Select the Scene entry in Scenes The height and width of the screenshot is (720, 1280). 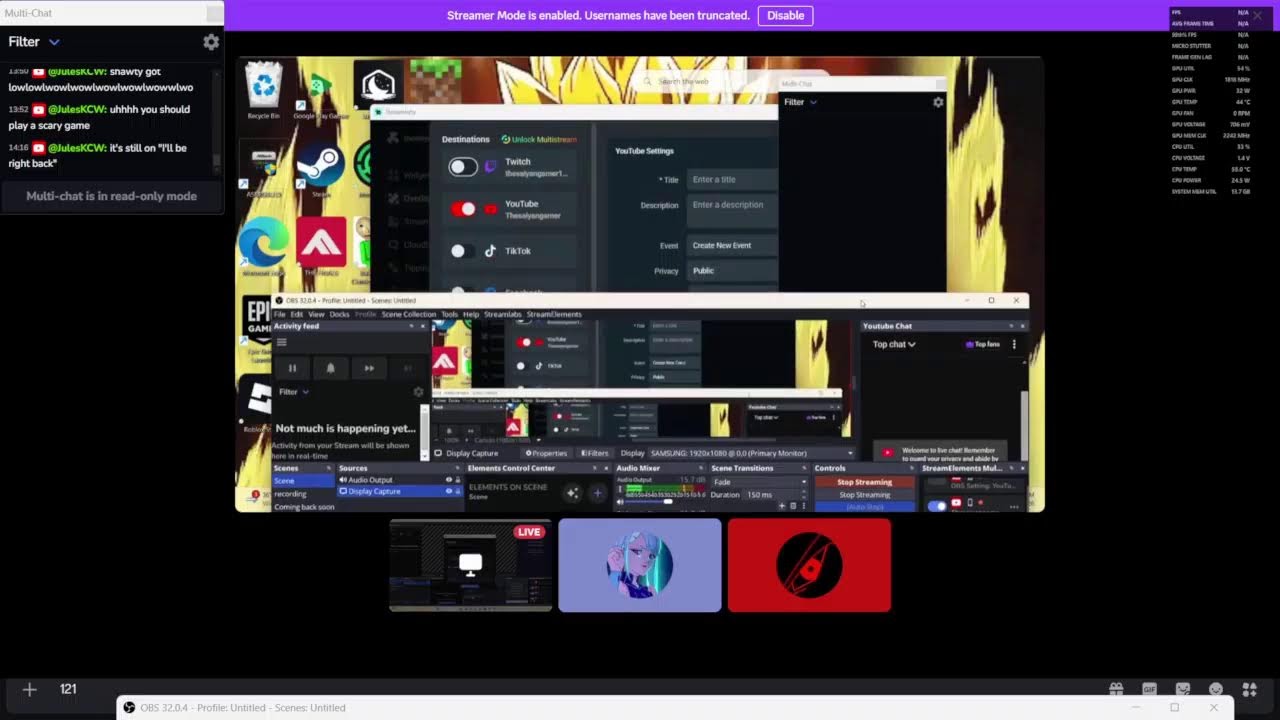[x=303, y=481]
